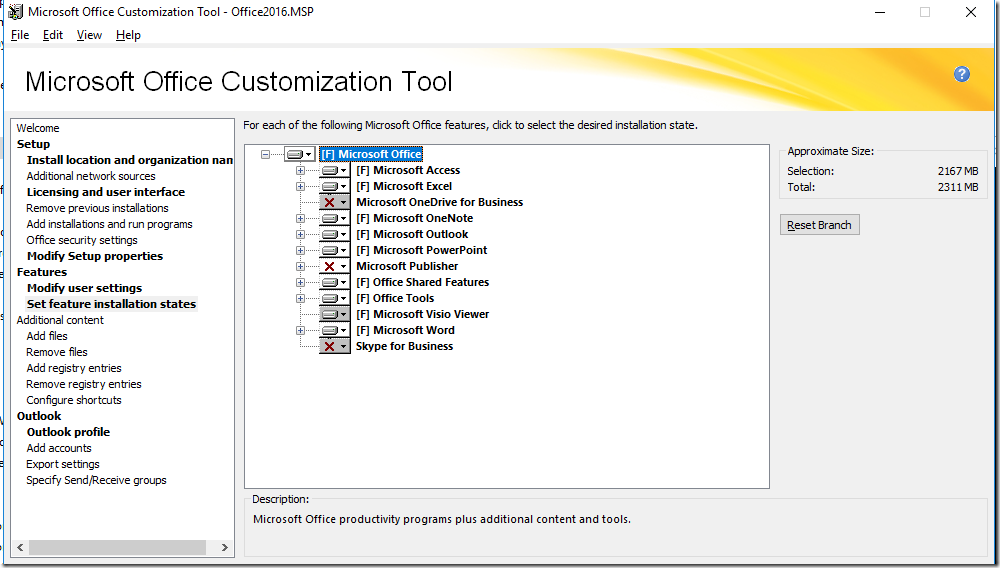Click the navigation pane scroll left arrow
The image size is (1000, 568).
[20, 547]
